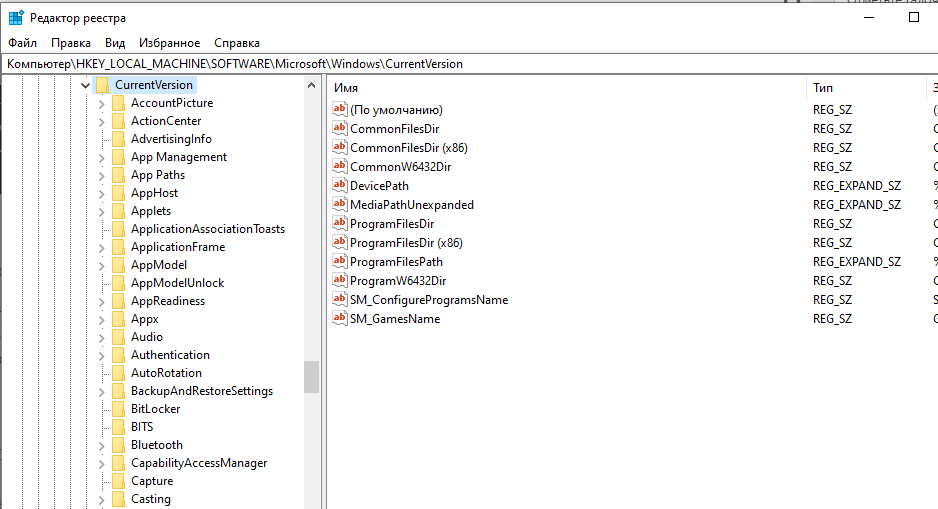The image size is (938, 509).
Task: Select the Audio key
Action: 147,337
